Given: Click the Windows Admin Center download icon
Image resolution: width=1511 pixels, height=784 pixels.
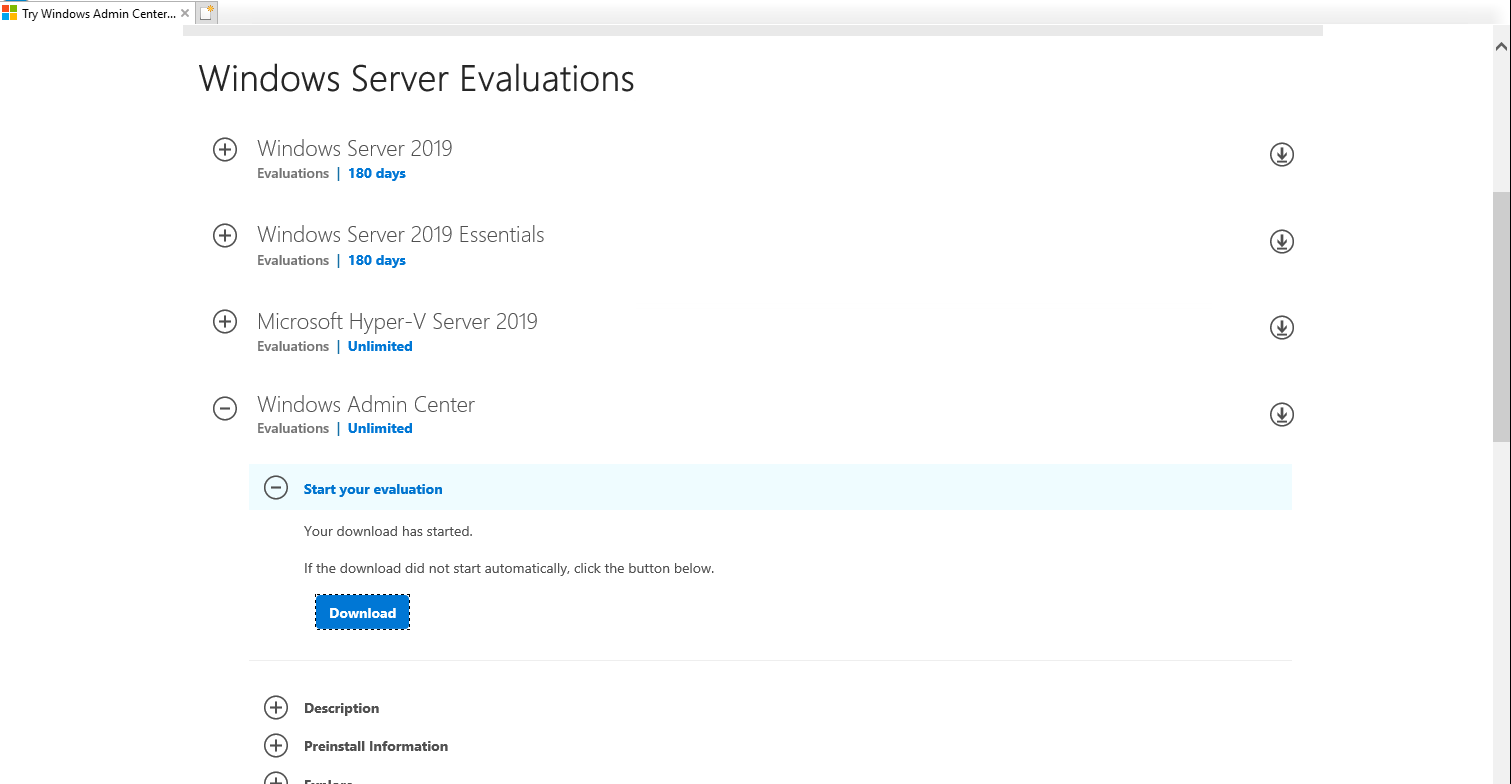Looking at the screenshot, I should coord(1281,414).
